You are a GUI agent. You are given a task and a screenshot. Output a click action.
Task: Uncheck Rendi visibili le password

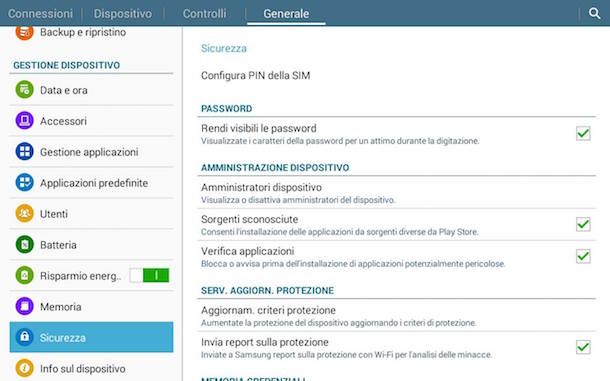[x=583, y=133]
